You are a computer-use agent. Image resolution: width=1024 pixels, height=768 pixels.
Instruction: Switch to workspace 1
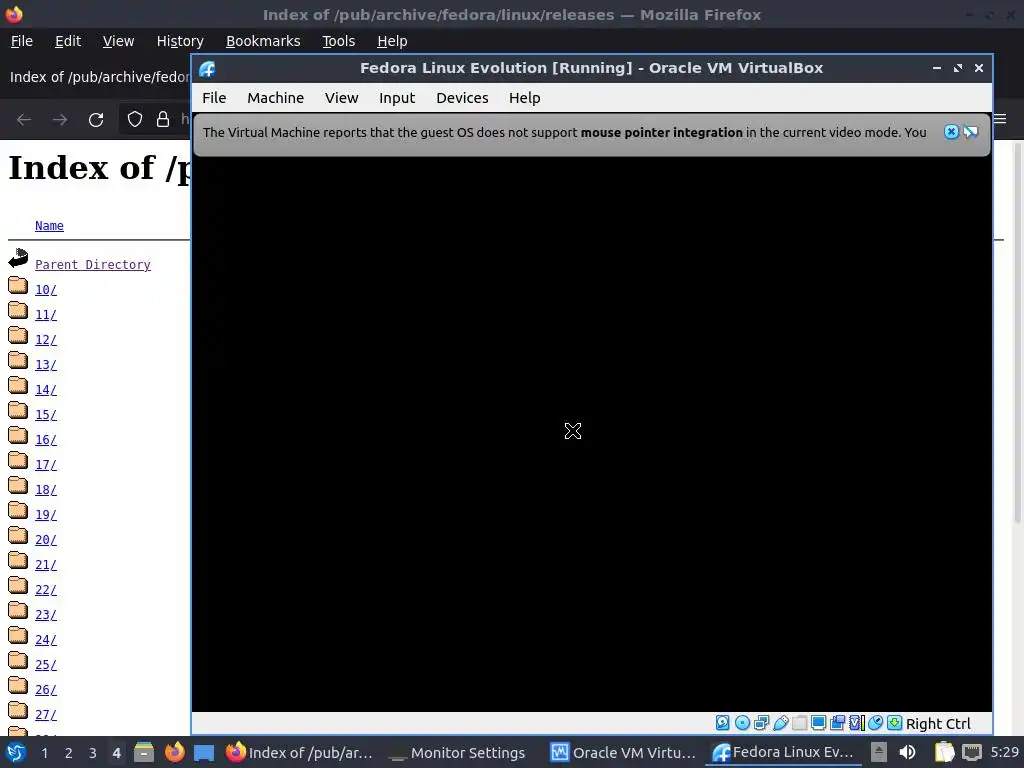[x=44, y=753]
